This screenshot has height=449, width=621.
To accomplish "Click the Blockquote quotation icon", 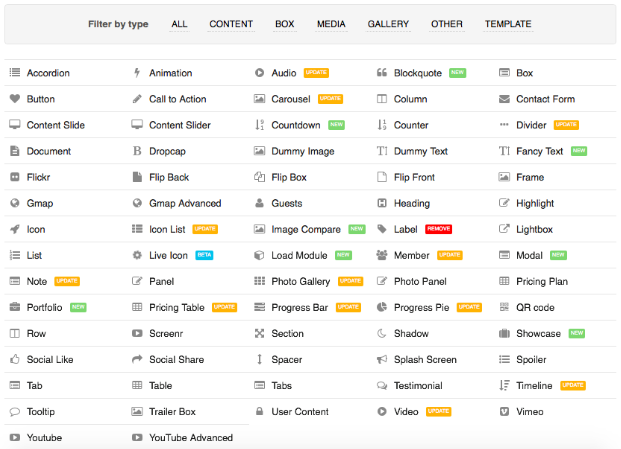I will [382, 73].
